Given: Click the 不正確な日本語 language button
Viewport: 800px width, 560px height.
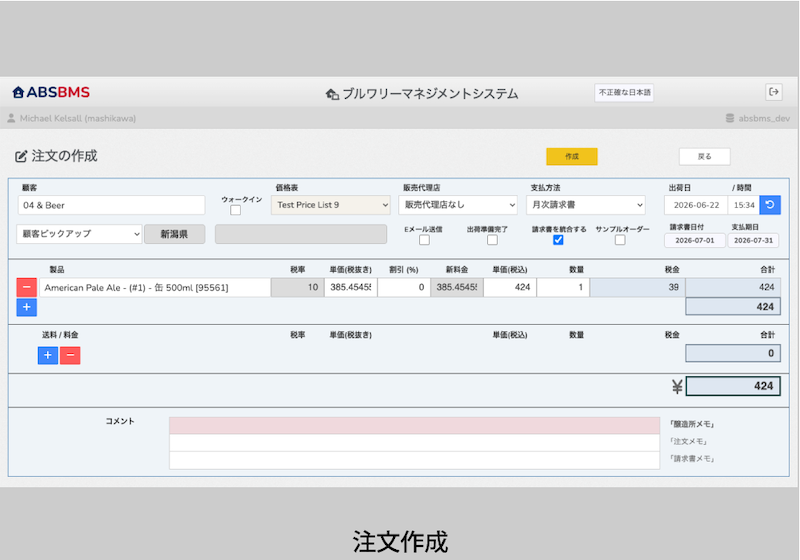Looking at the screenshot, I should 624,93.
